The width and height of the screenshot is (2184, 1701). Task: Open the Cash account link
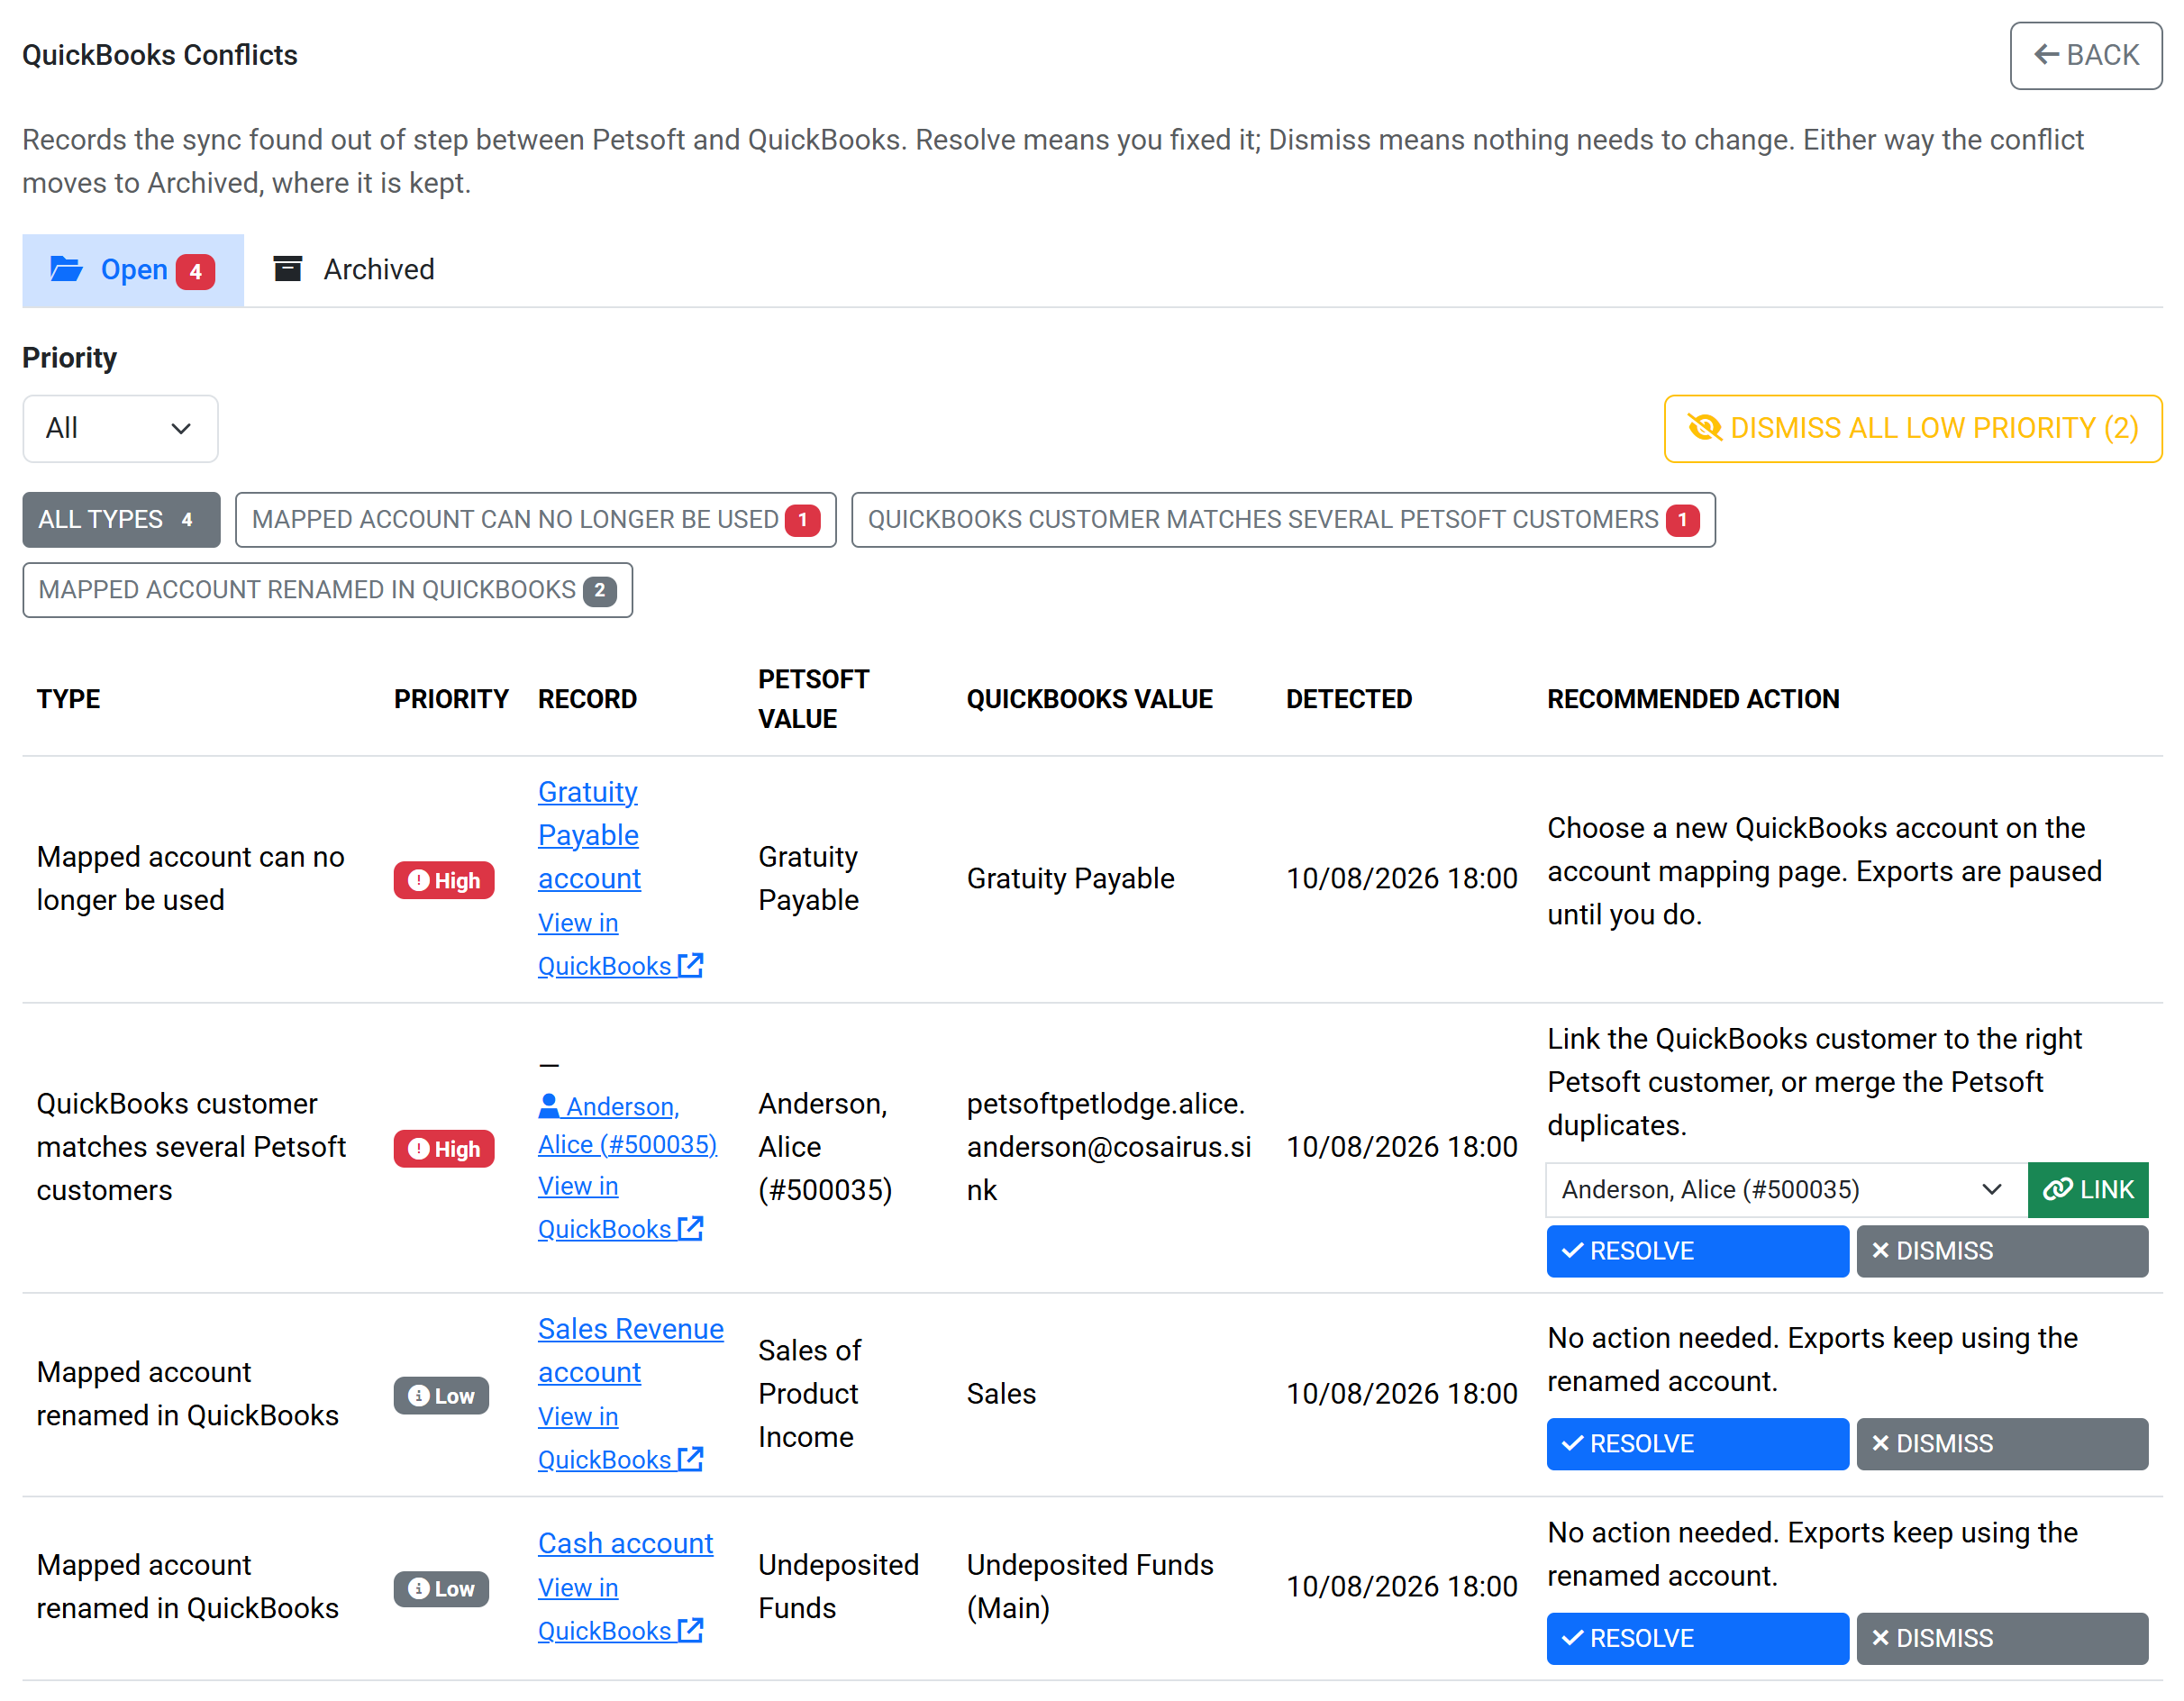[x=625, y=1543]
